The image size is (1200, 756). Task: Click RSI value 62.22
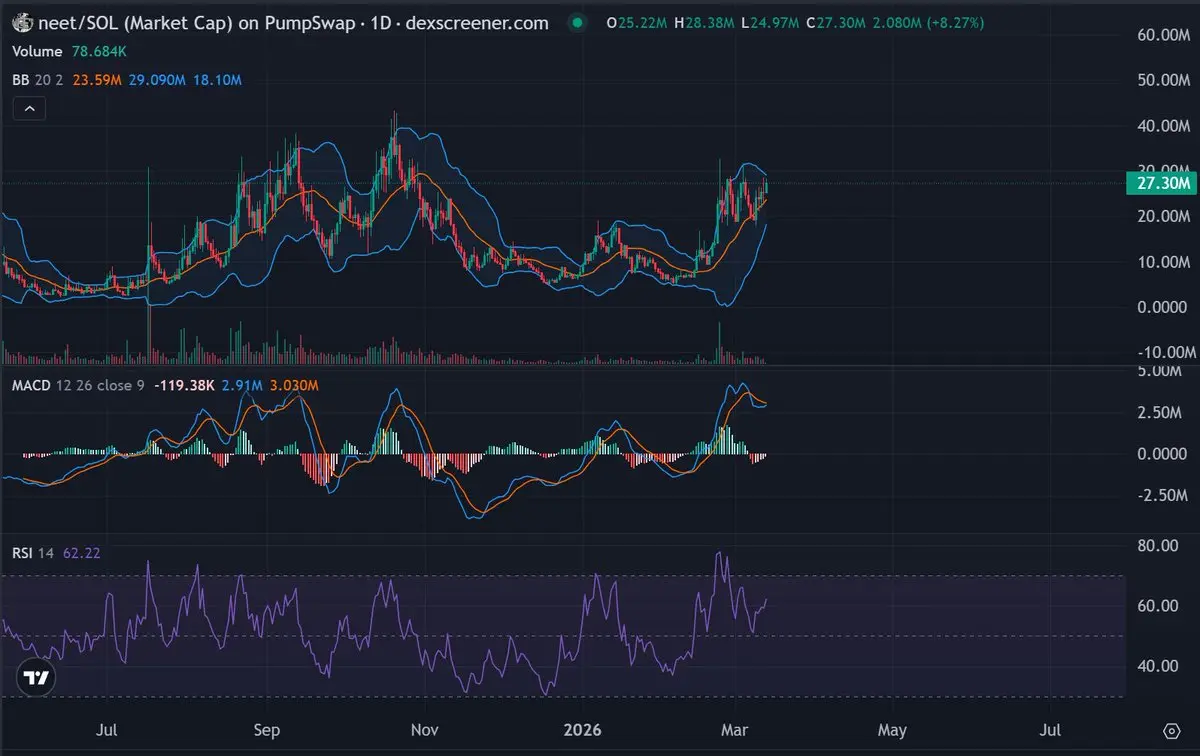coord(81,552)
